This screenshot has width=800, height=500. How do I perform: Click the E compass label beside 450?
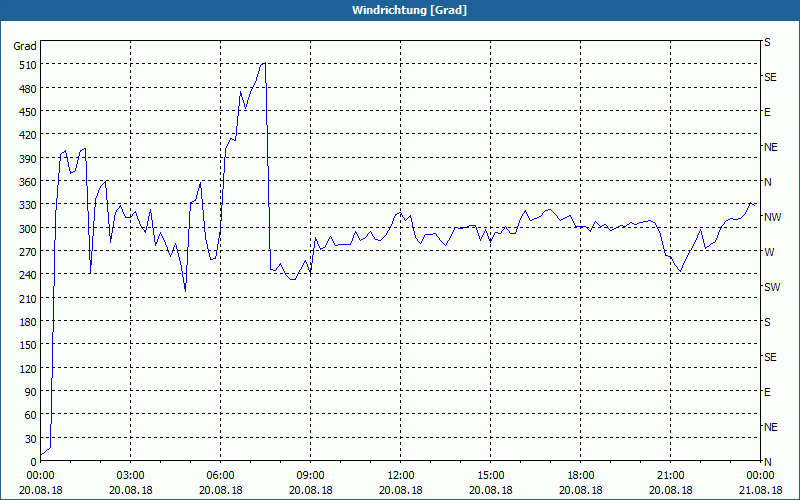click(x=767, y=112)
